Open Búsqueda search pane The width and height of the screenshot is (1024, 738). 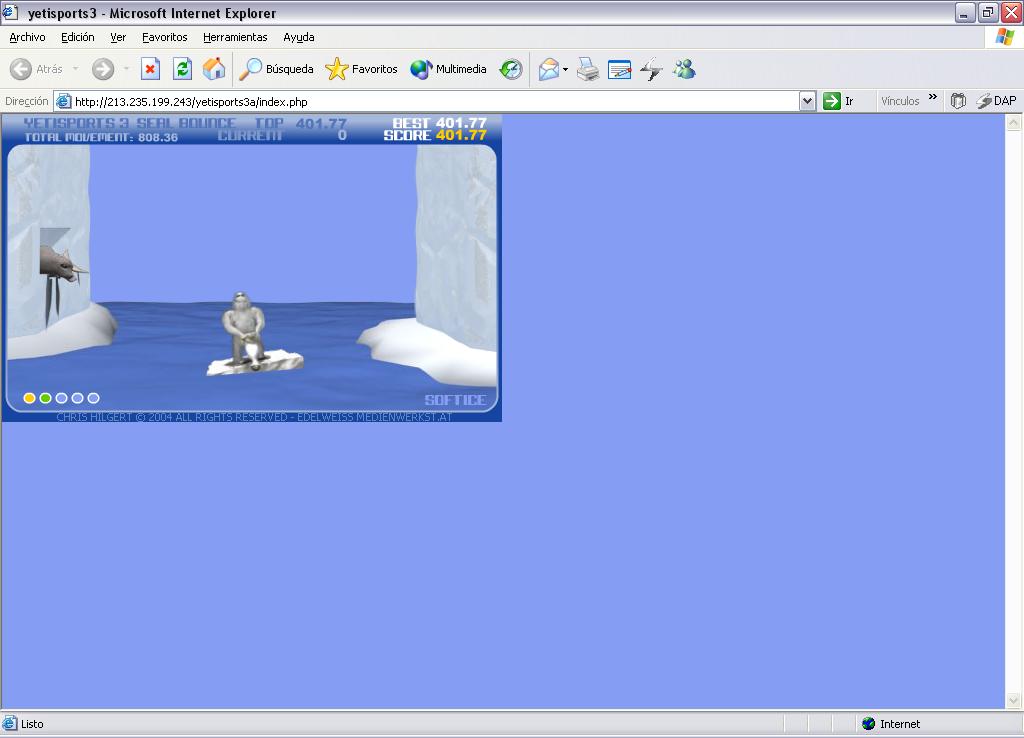pyautogui.click(x=276, y=69)
